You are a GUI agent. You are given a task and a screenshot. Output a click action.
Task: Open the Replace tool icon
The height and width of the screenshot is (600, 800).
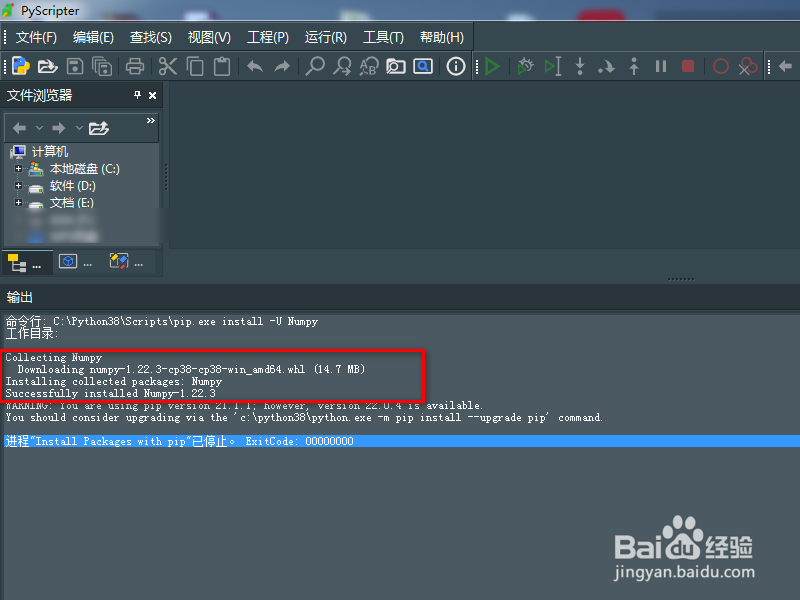coord(369,66)
